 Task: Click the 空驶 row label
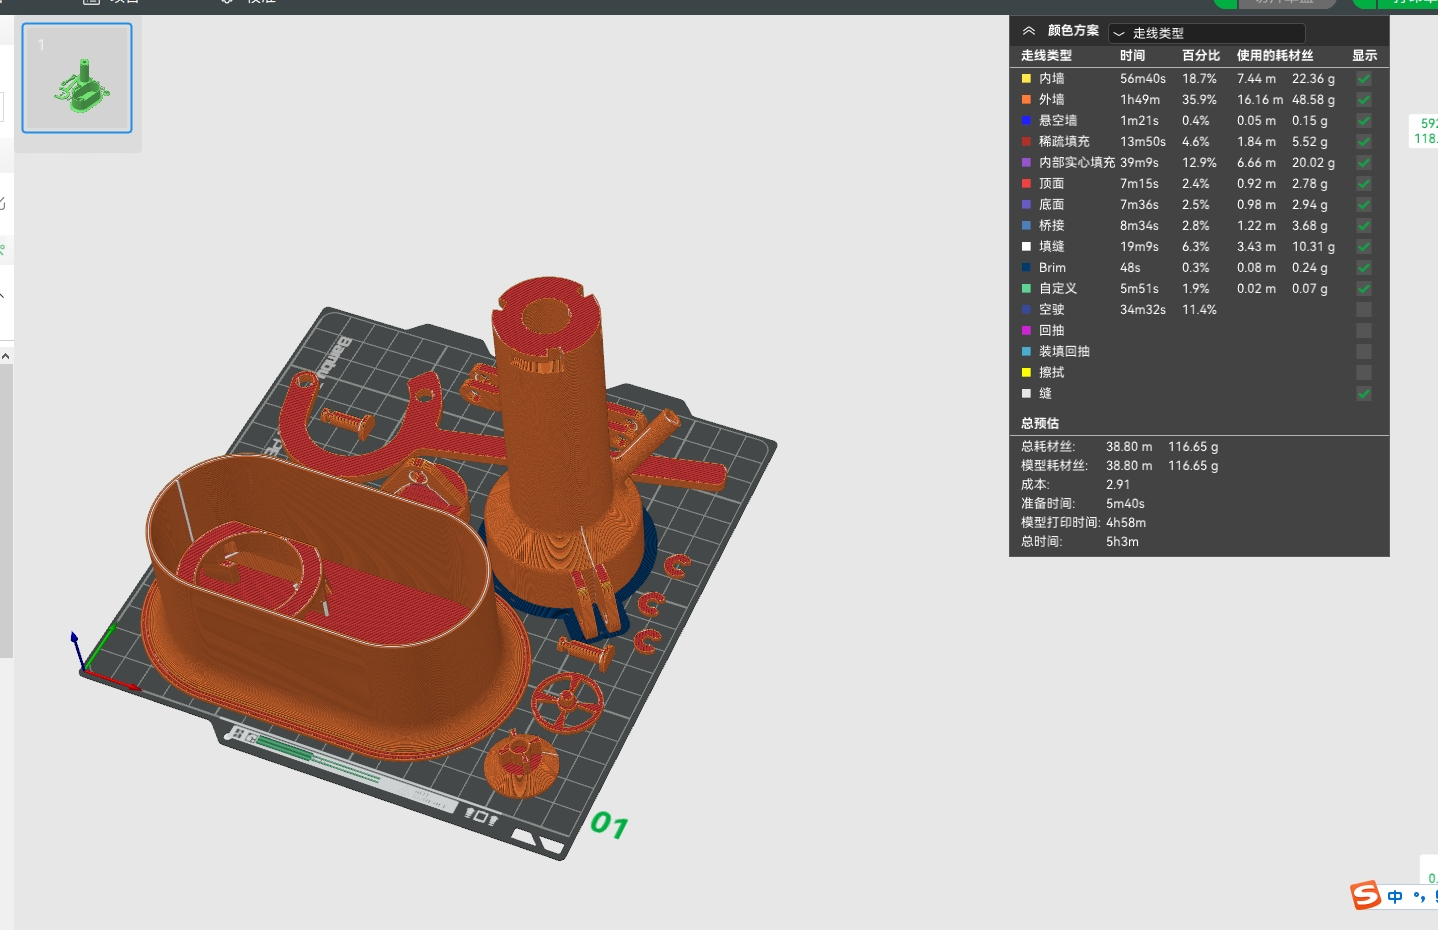pyautogui.click(x=1051, y=310)
